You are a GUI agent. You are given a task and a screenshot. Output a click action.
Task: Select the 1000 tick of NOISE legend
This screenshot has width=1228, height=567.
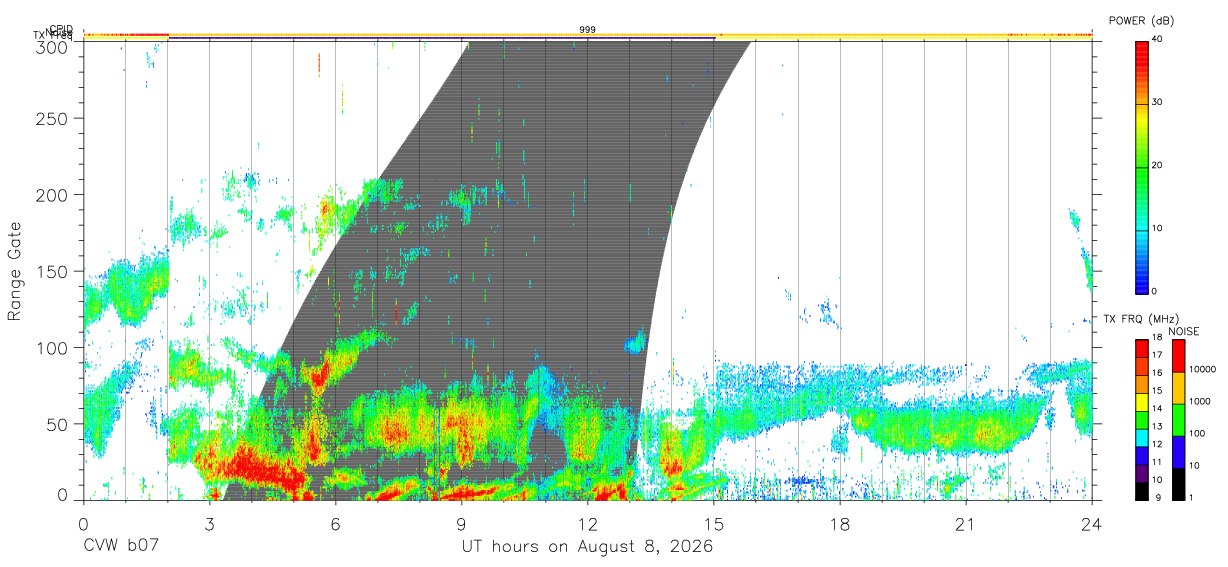[1199, 401]
